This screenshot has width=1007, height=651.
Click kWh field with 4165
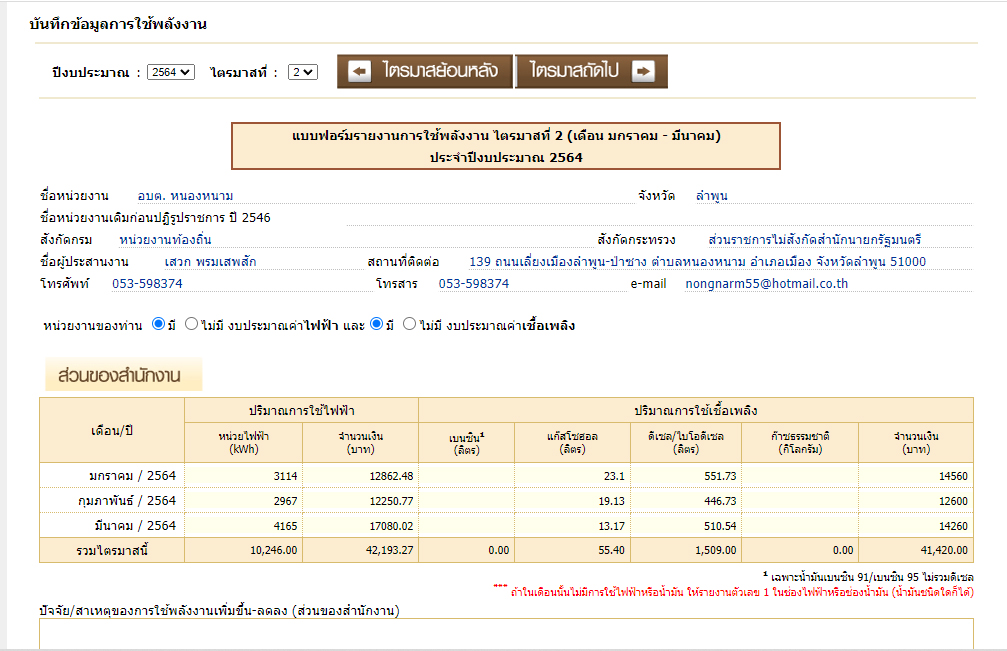(243, 526)
